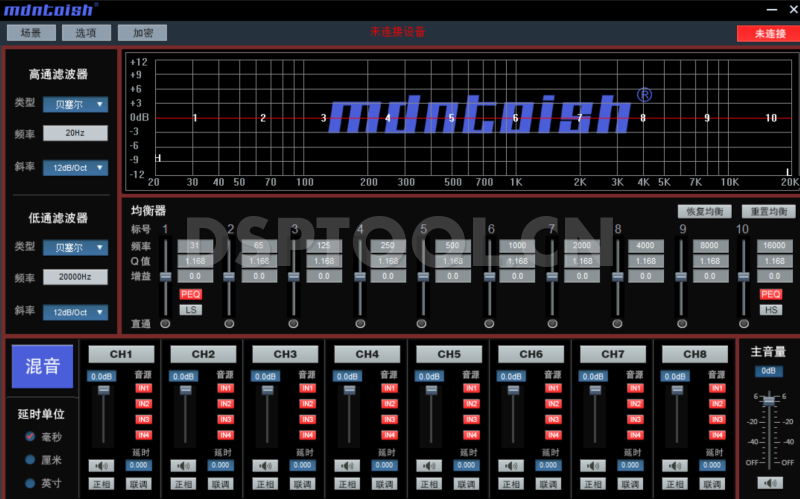
Task: Open high-pass filter 斜率 12dB/Oct dropdown
Action: click(76, 168)
